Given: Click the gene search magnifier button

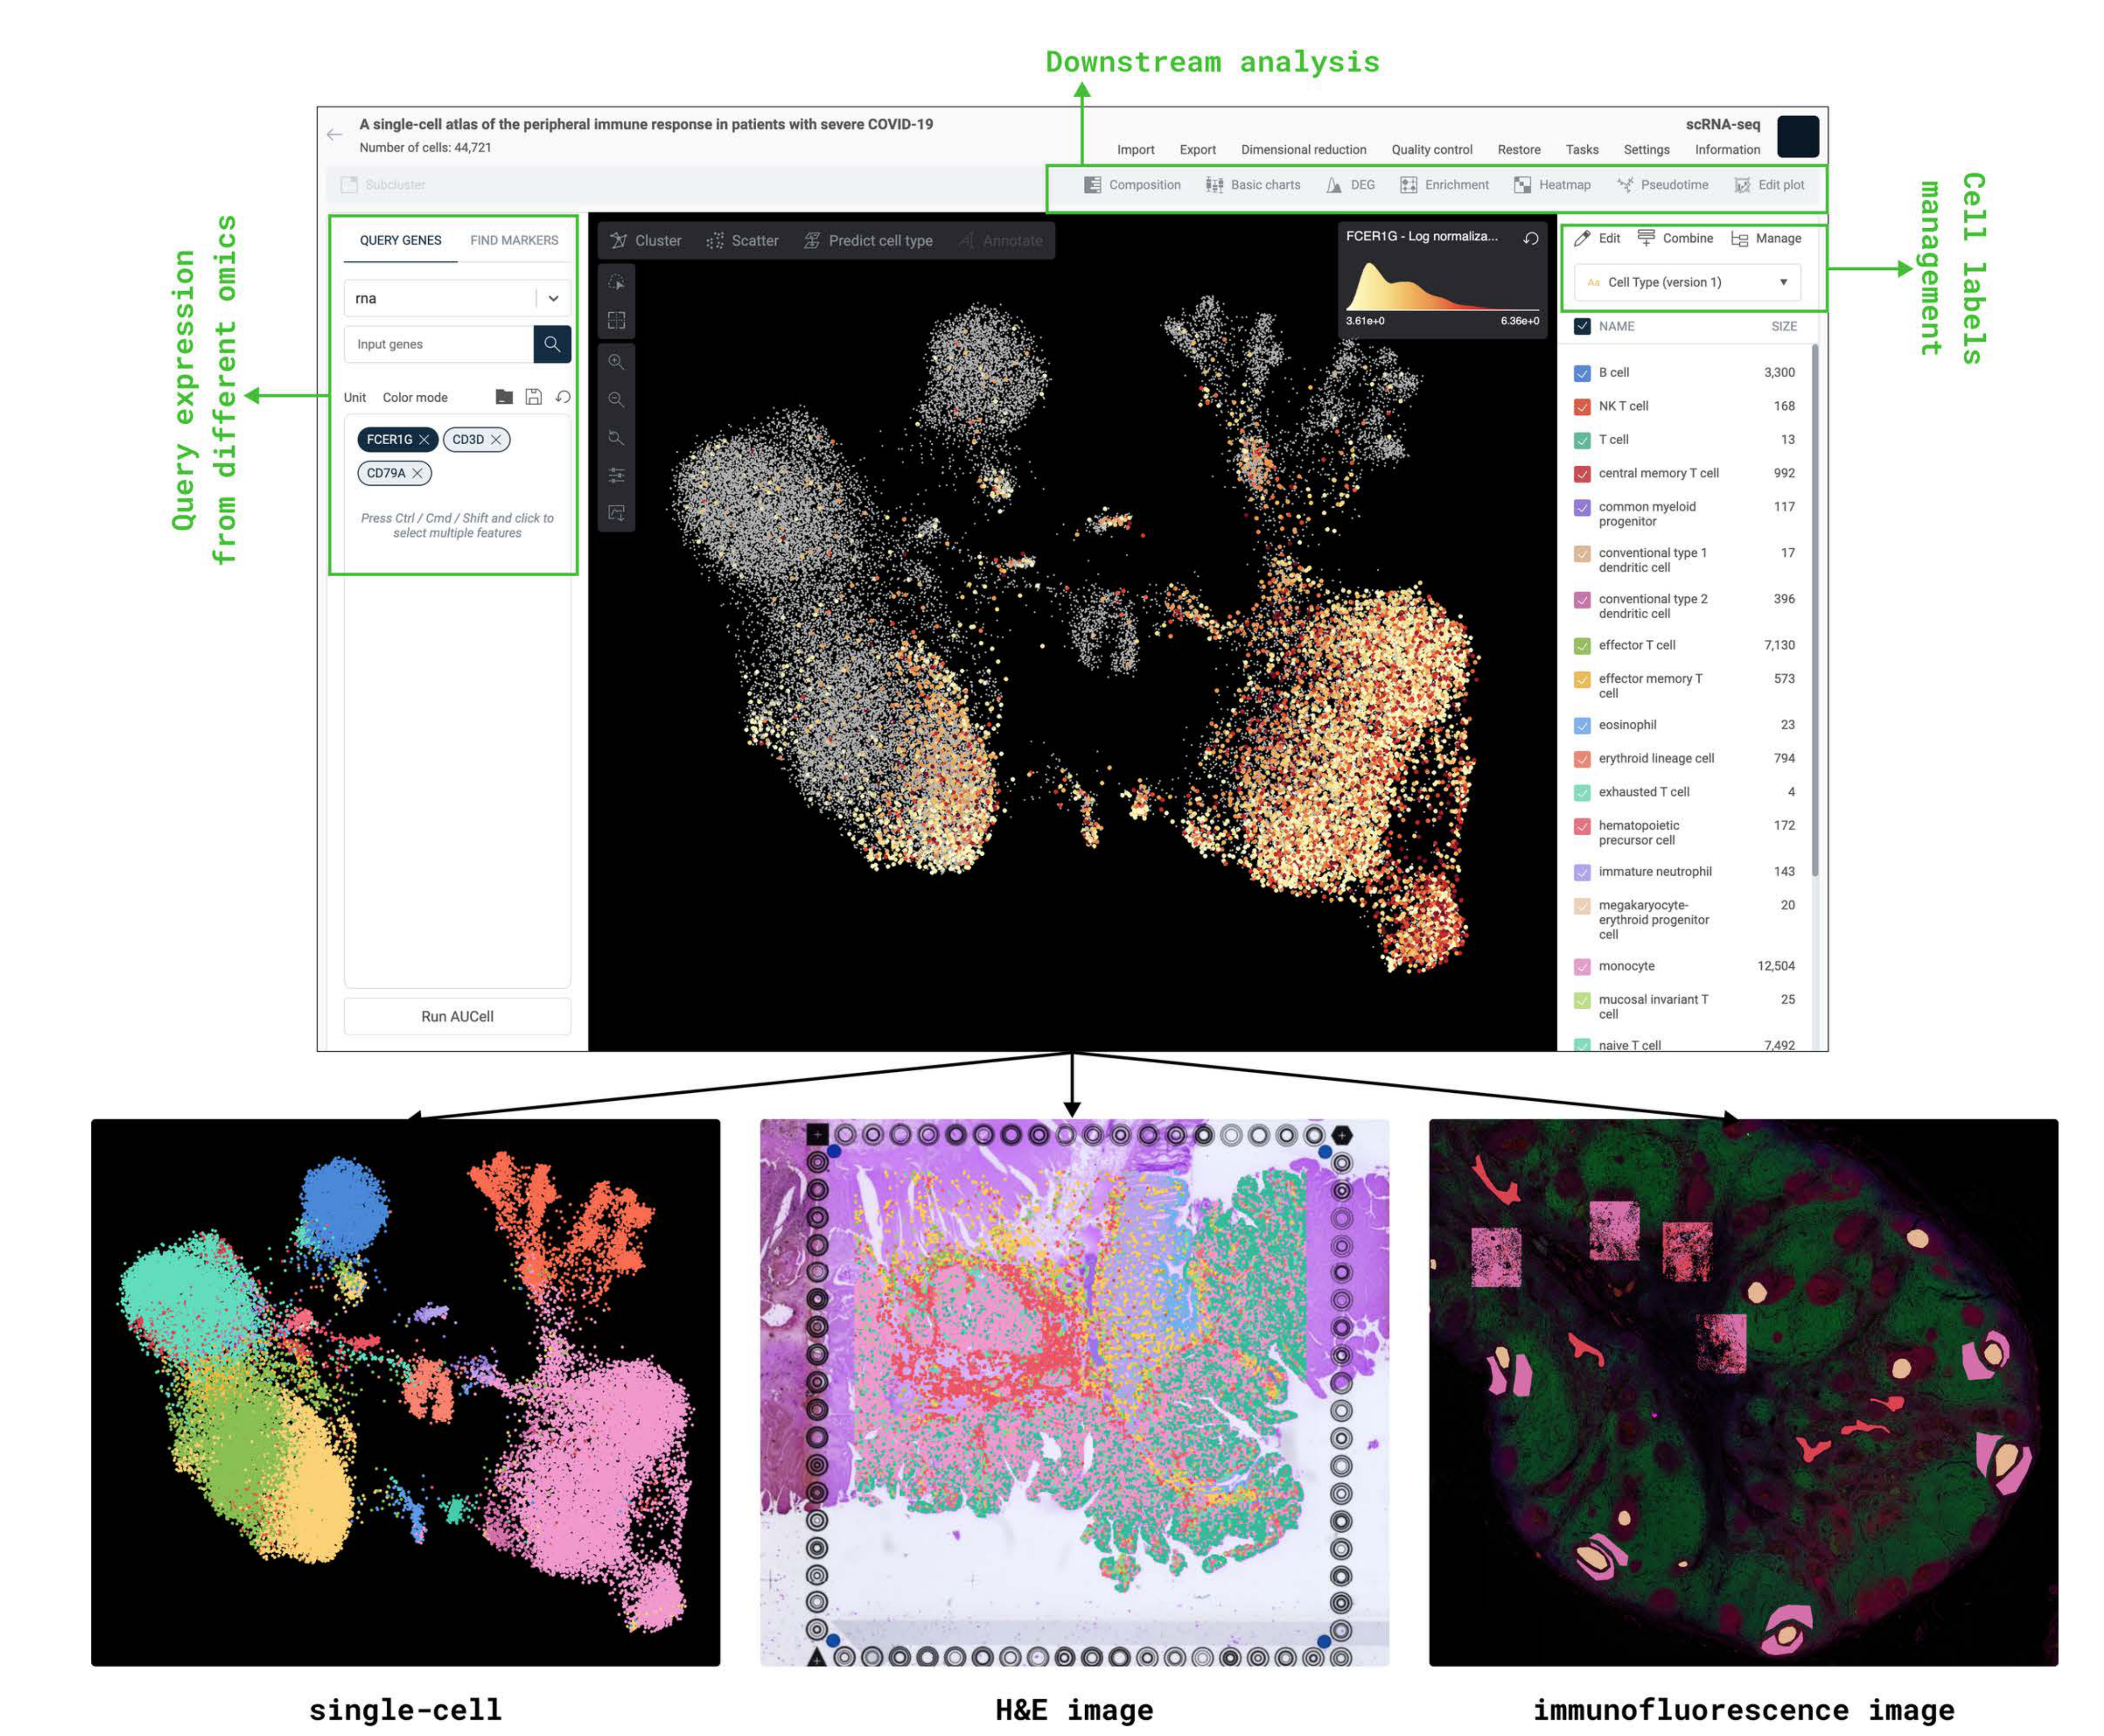Looking at the screenshot, I should (551, 344).
